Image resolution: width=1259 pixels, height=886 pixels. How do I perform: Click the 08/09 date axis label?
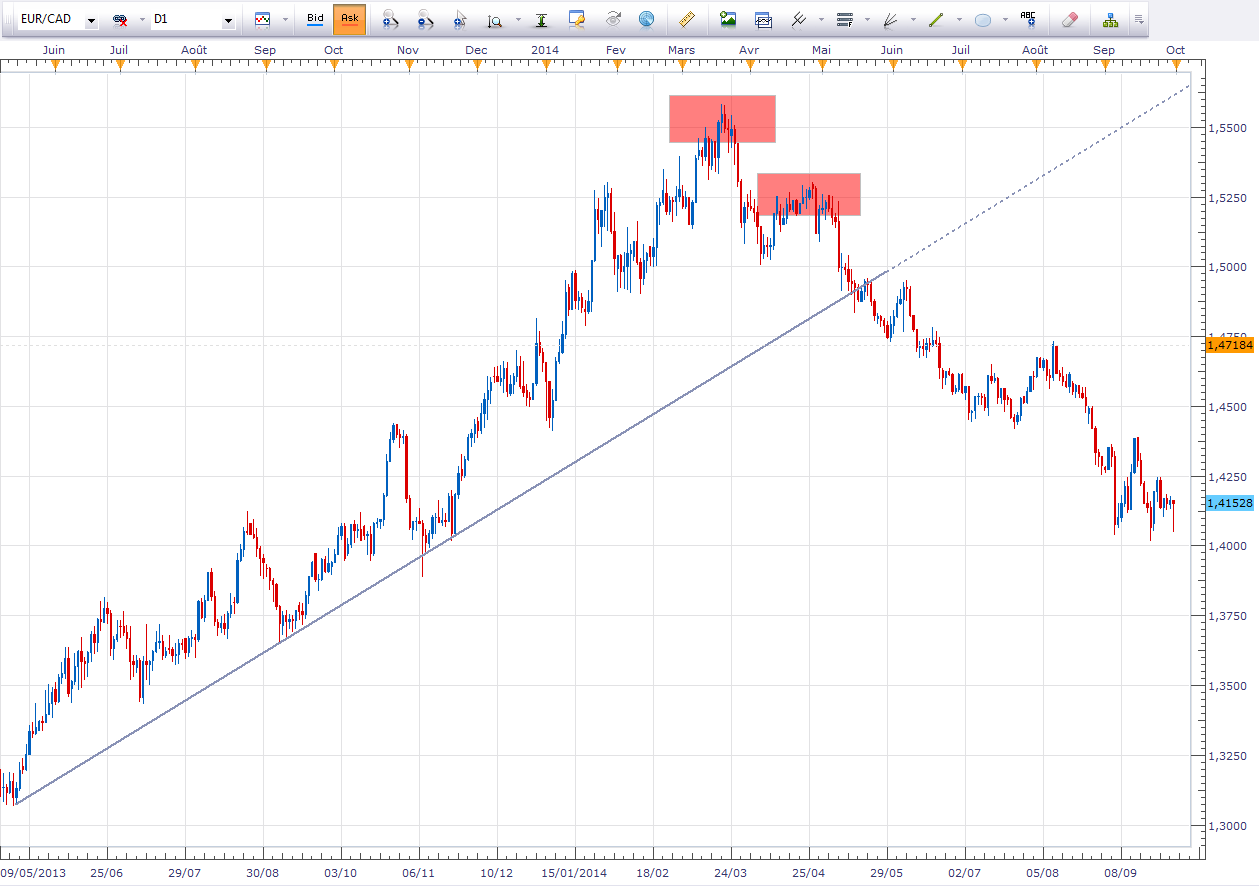tap(1120, 872)
